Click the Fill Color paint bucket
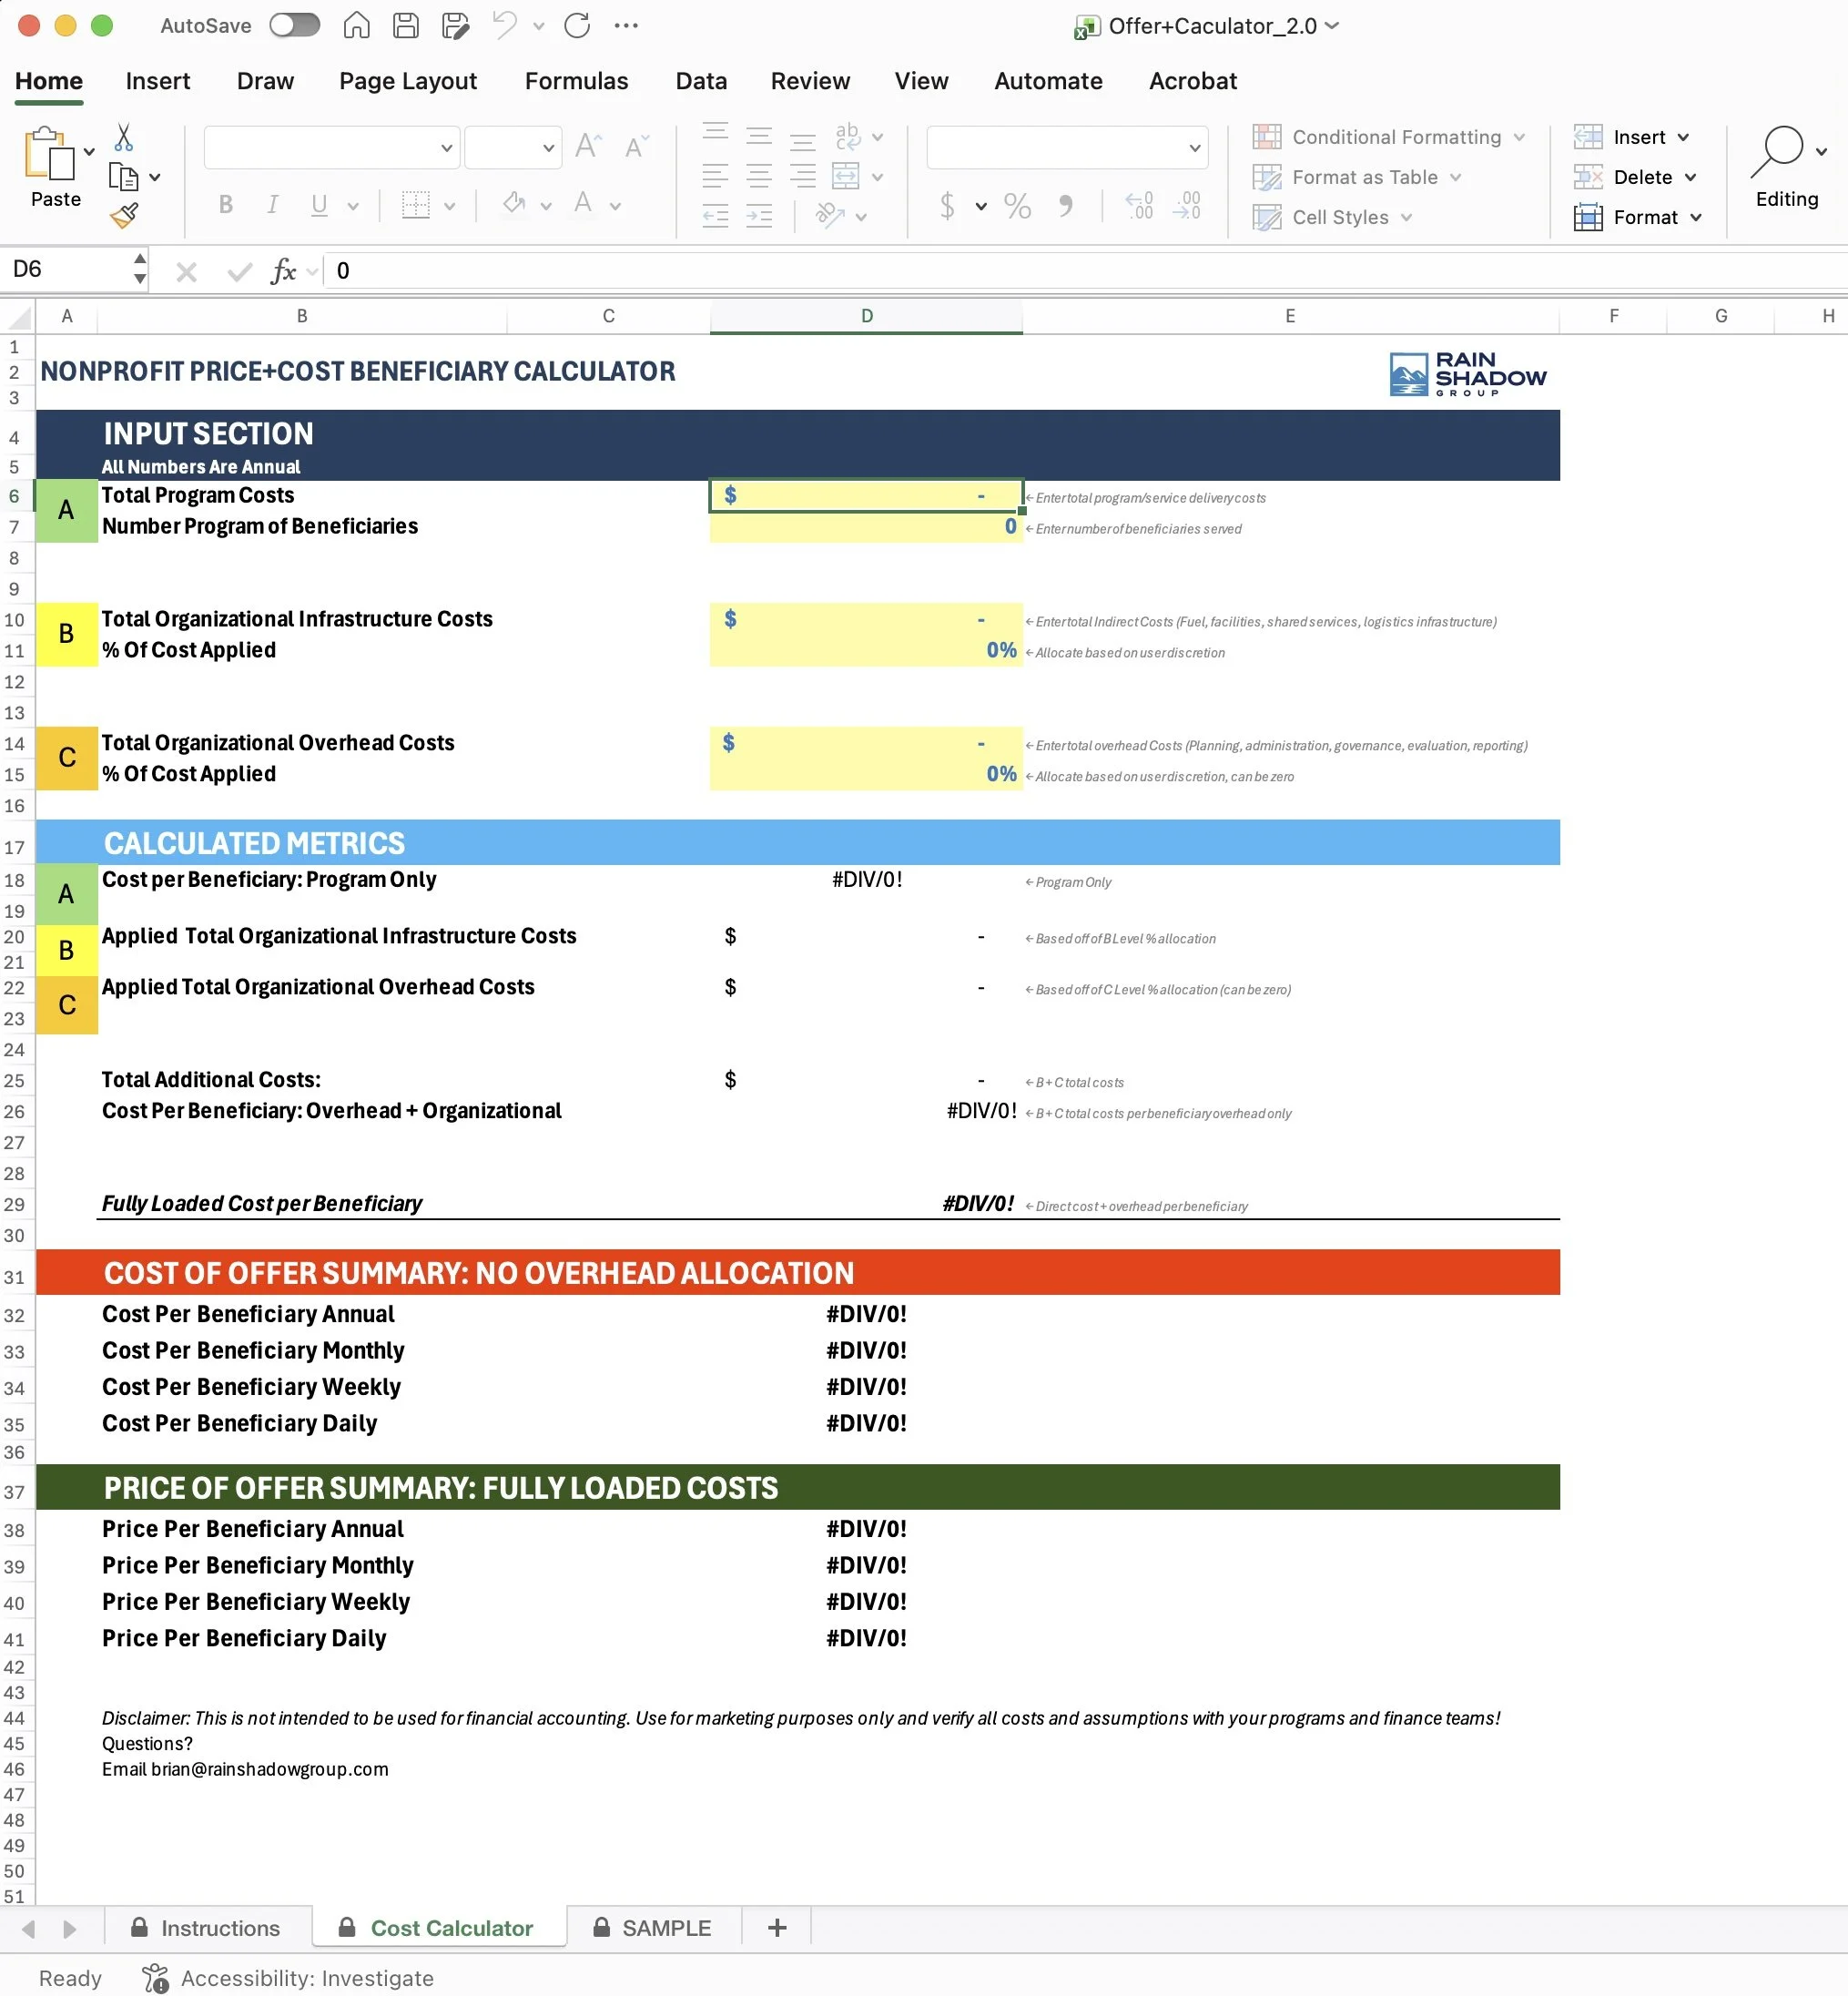 click(514, 204)
